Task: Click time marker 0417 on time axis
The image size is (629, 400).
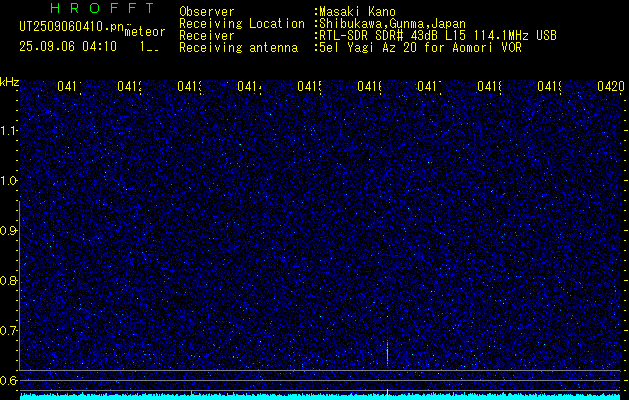Action: pos(429,86)
